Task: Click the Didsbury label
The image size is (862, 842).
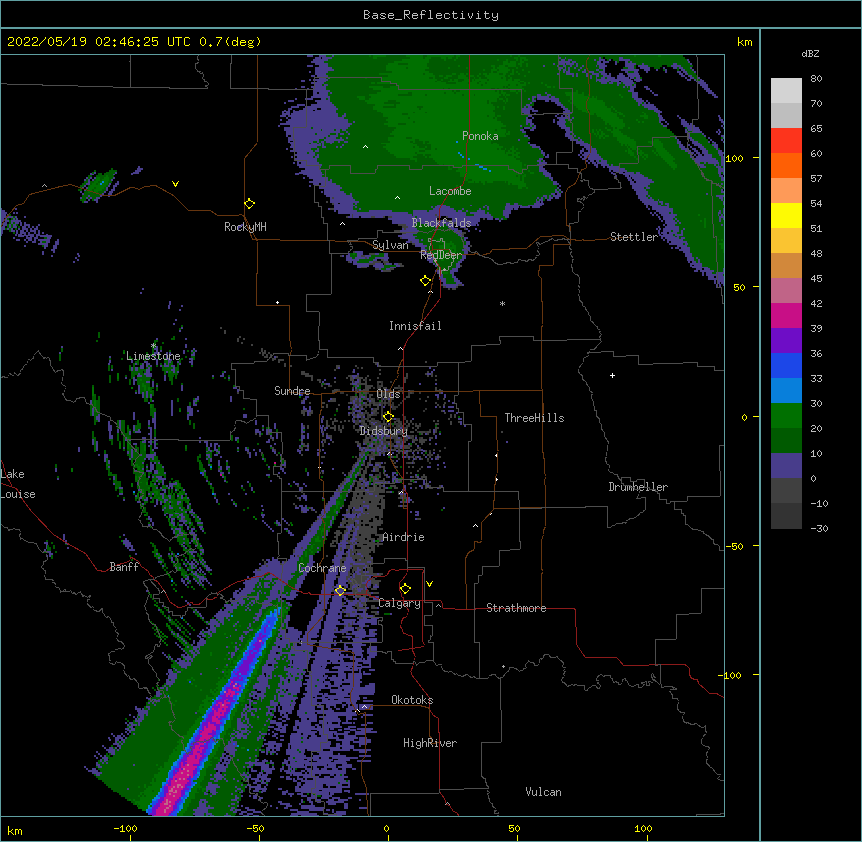Action: (384, 431)
